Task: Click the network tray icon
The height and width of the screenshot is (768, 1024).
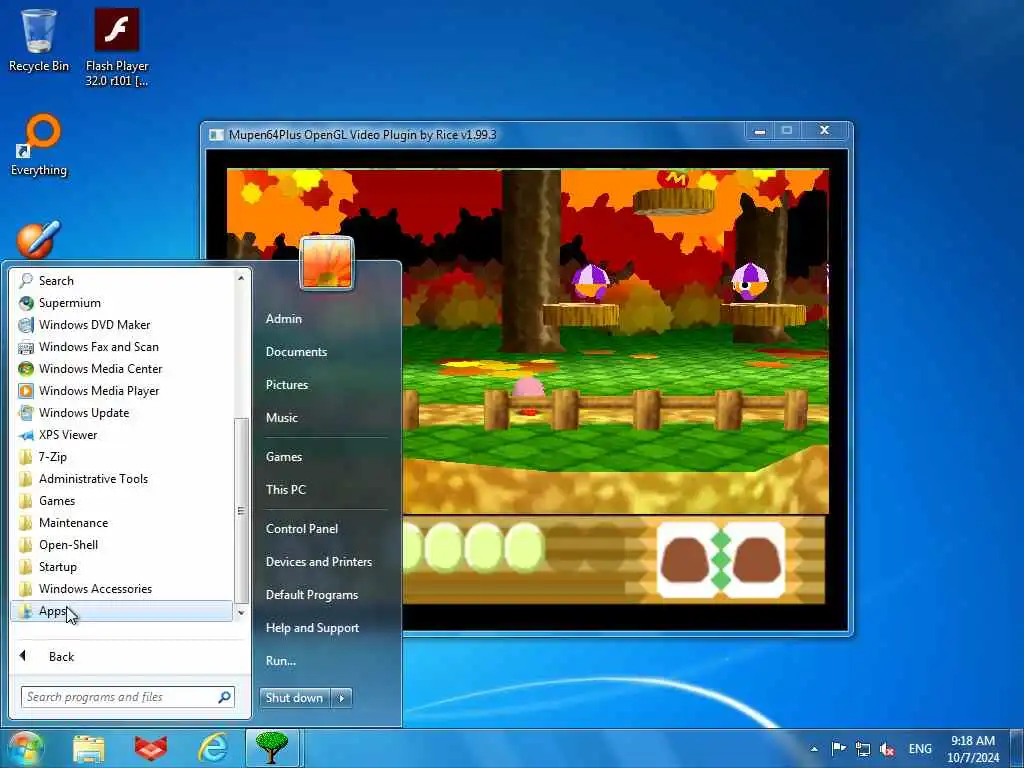Action: 863,749
